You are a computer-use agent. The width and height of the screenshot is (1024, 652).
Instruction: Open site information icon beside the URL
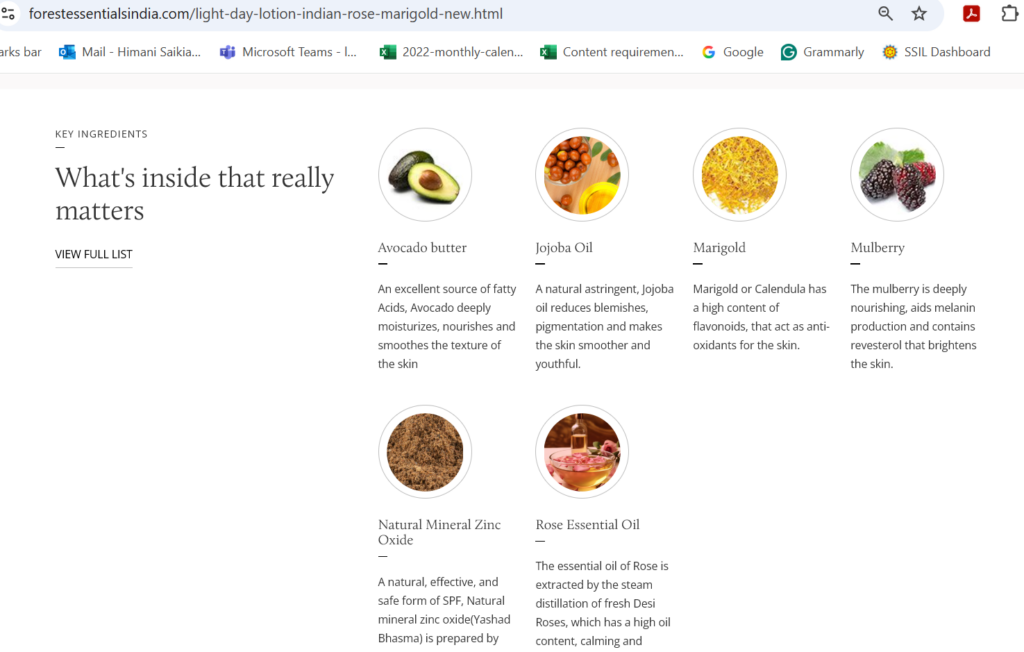pyautogui.click(x=8, y=14)
